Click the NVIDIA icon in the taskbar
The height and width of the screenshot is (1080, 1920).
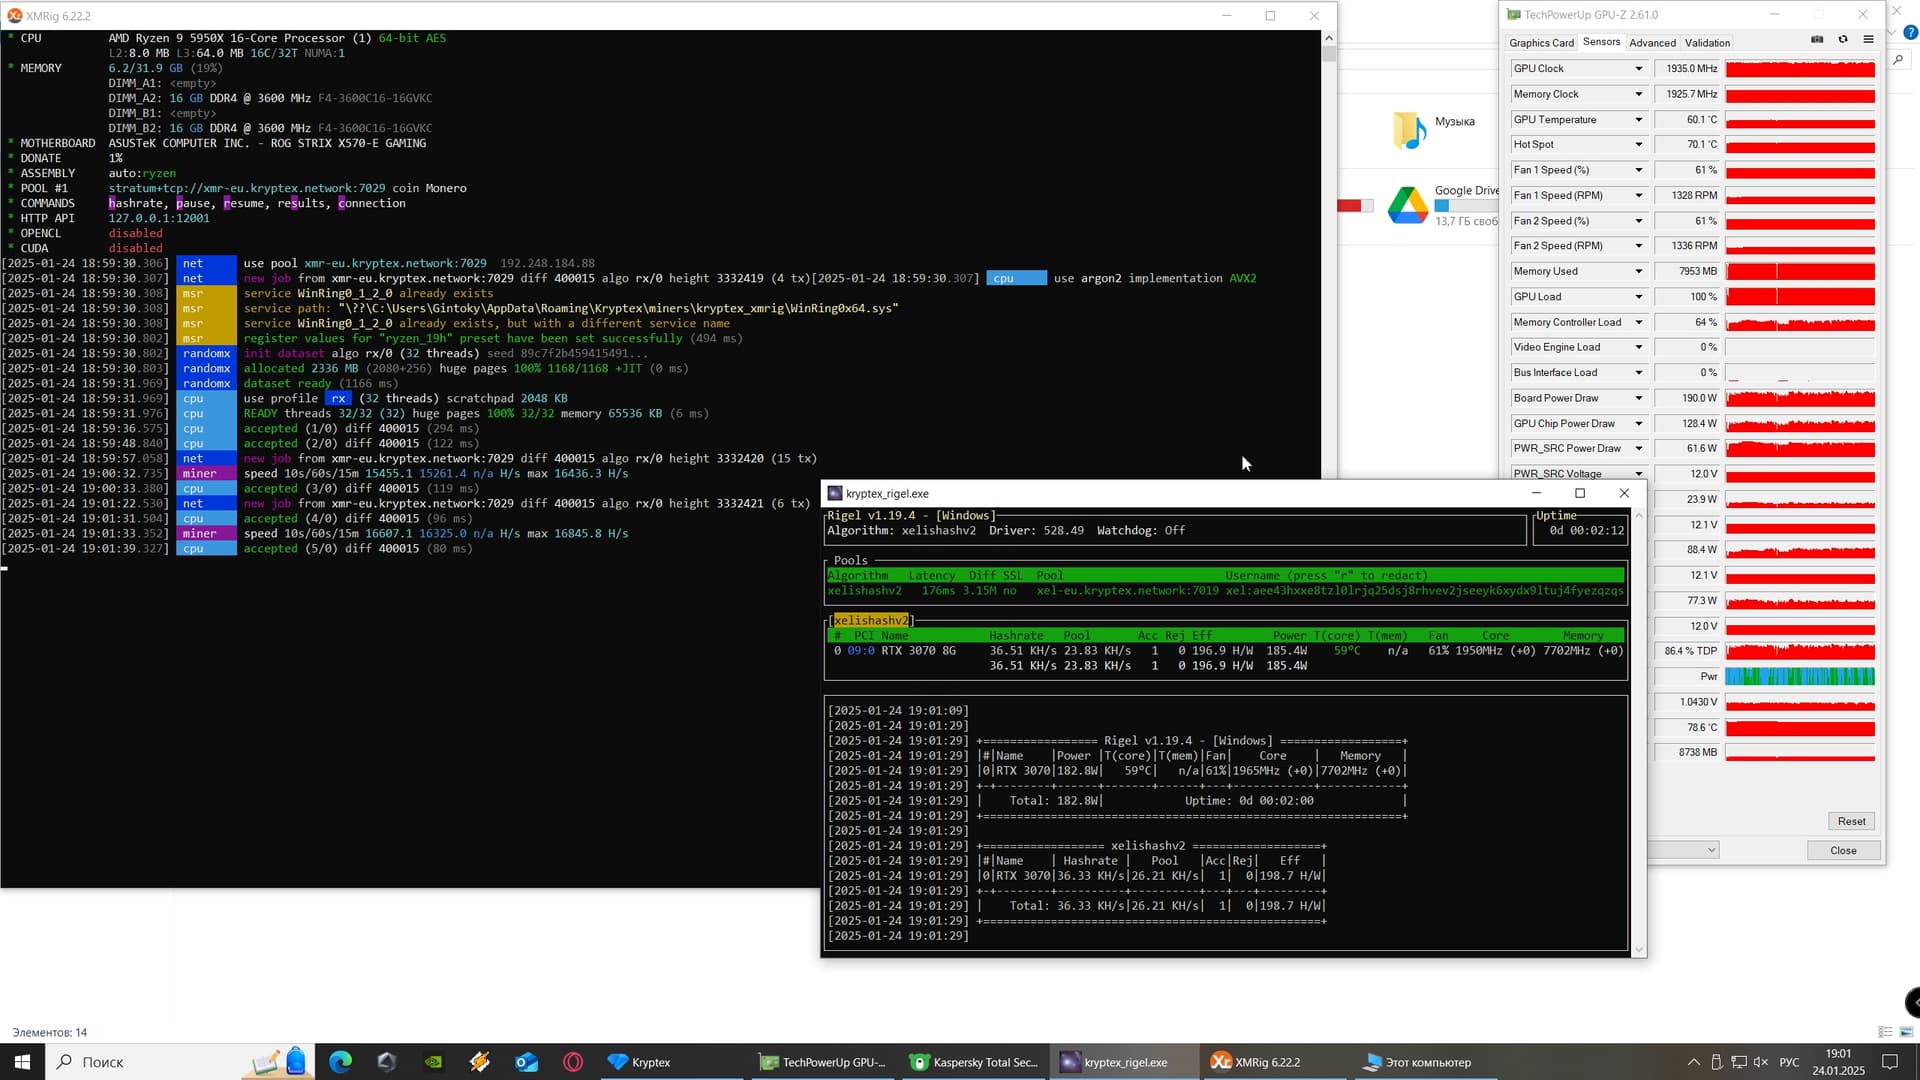[433, 1062]
